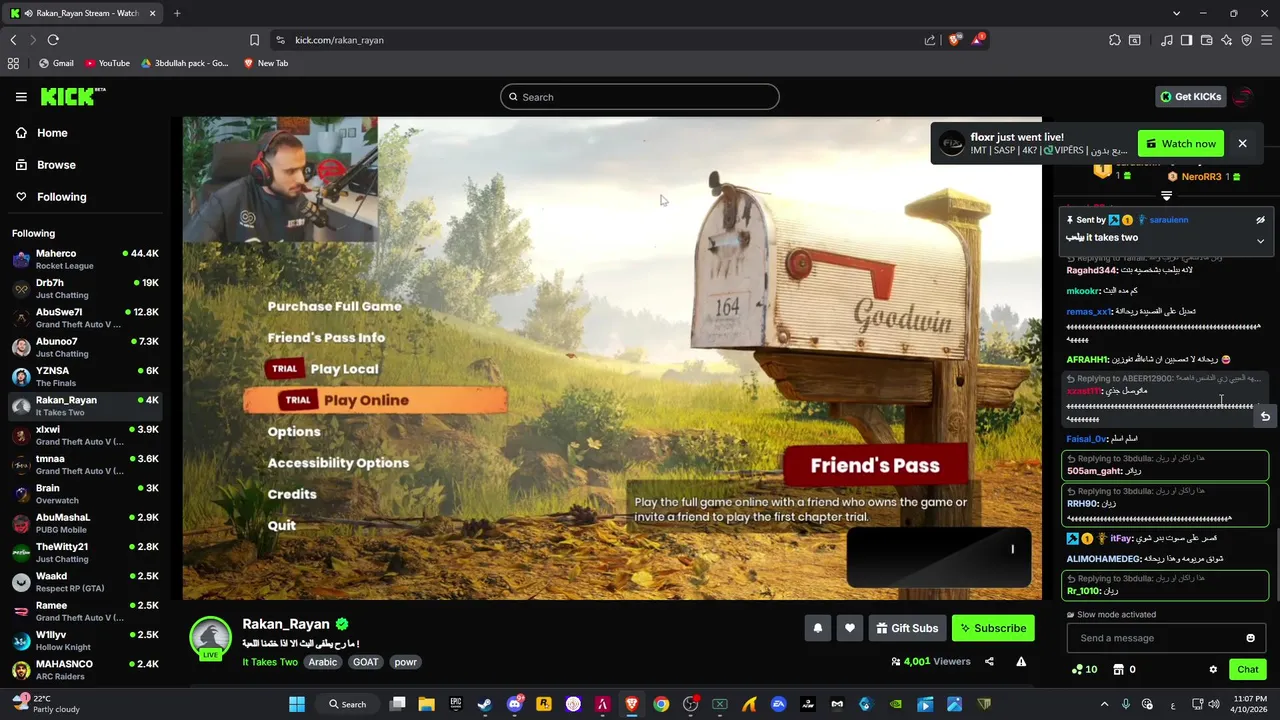Viewport: 1280px width, 720px height.
Task: Click the Brave Shields lion icon
Action: click(954, 40)
